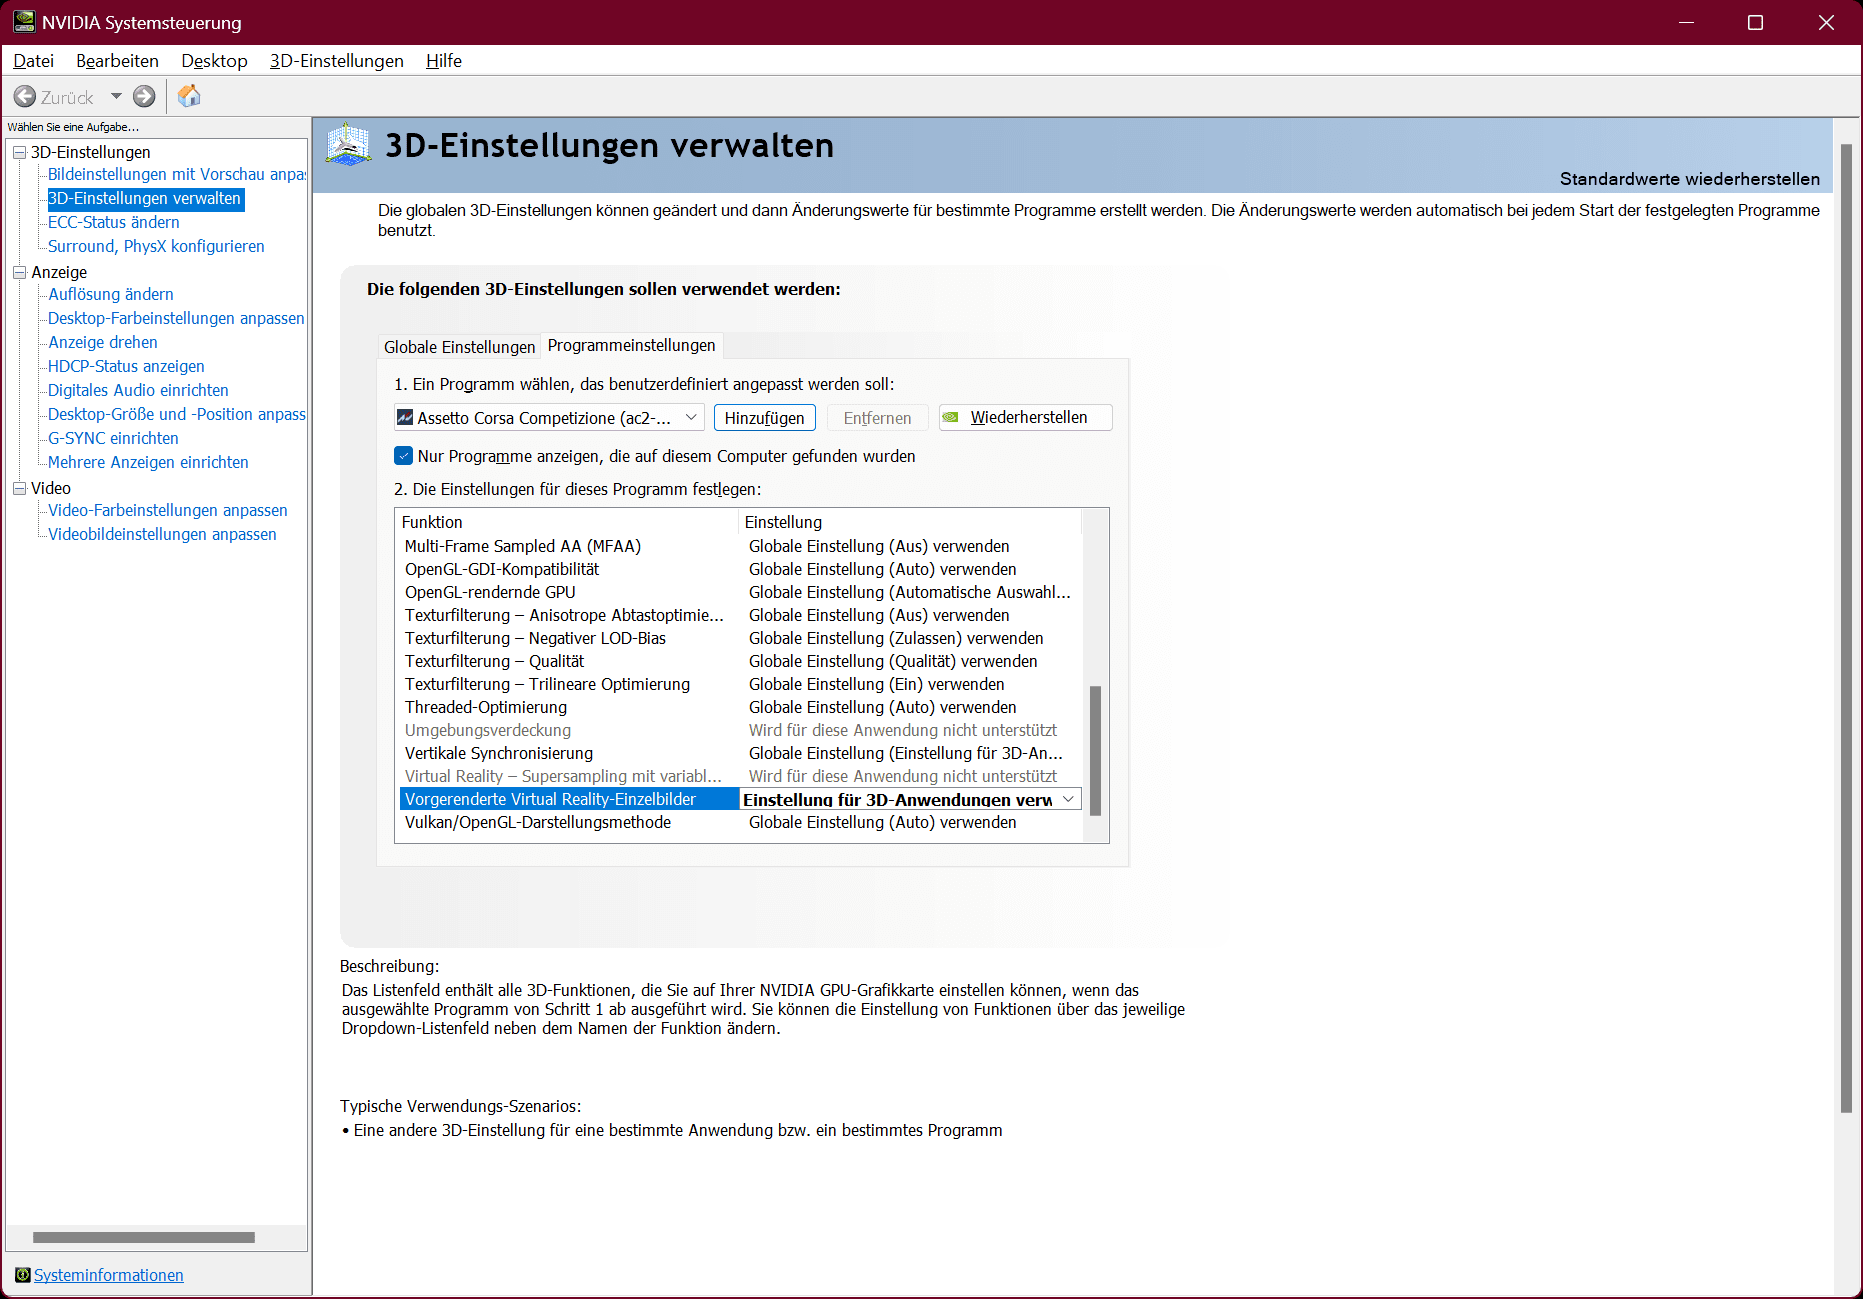Open the home start page icon
Image resolution: width=1863 pixels, height=1299 pixels.
click(189, 96)
